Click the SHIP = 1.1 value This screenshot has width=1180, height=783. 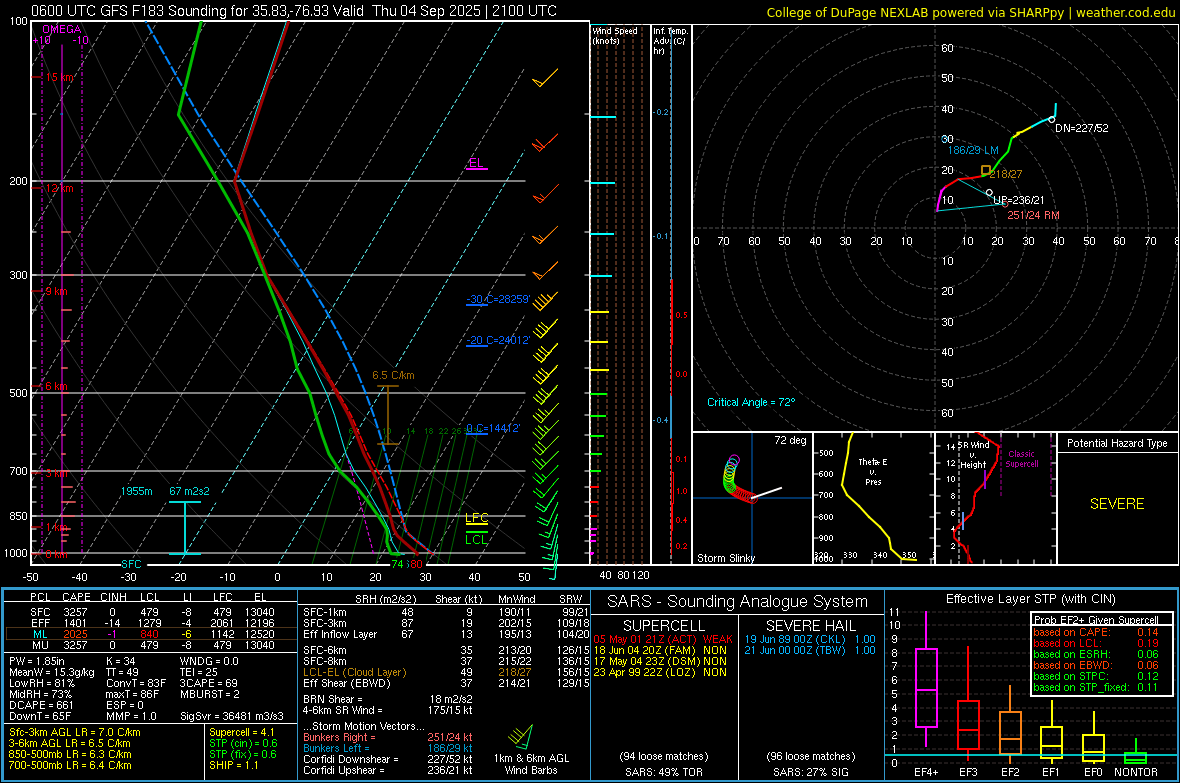[234, 766]
